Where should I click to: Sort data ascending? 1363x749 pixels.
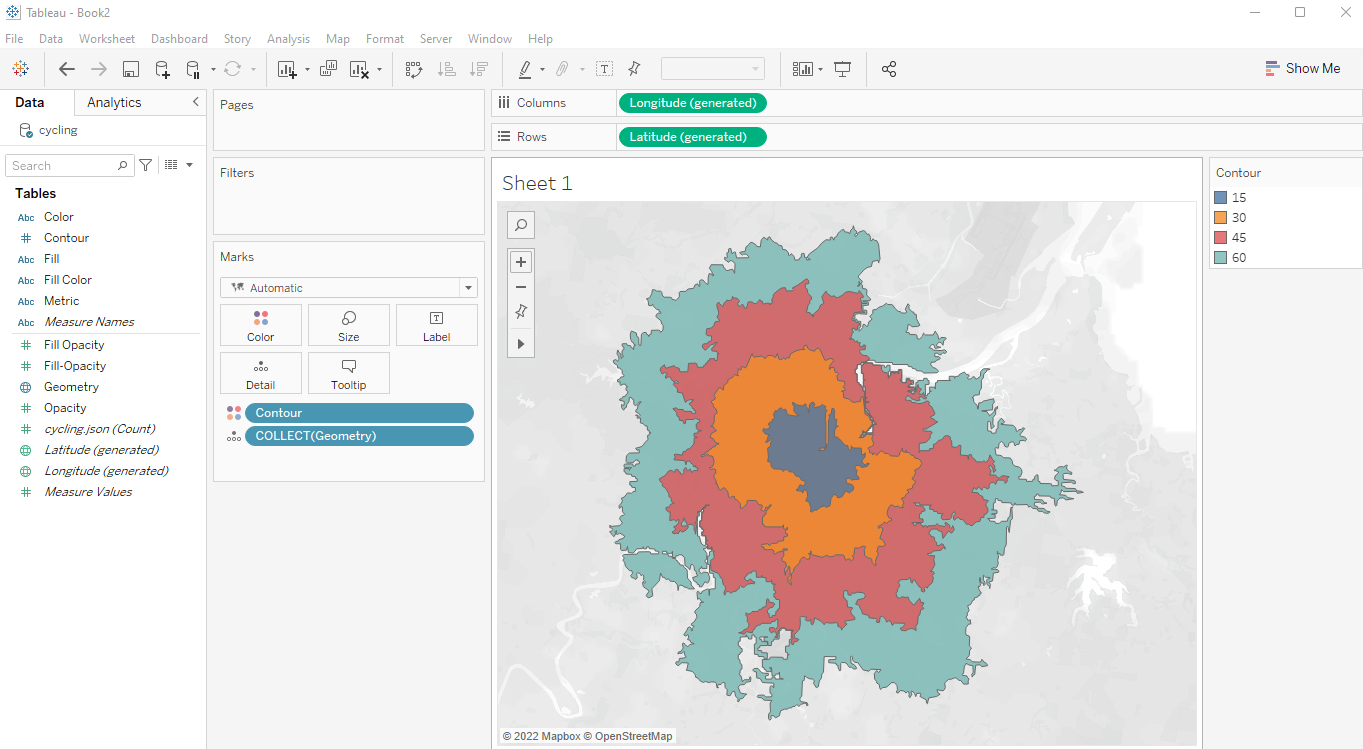447,68
